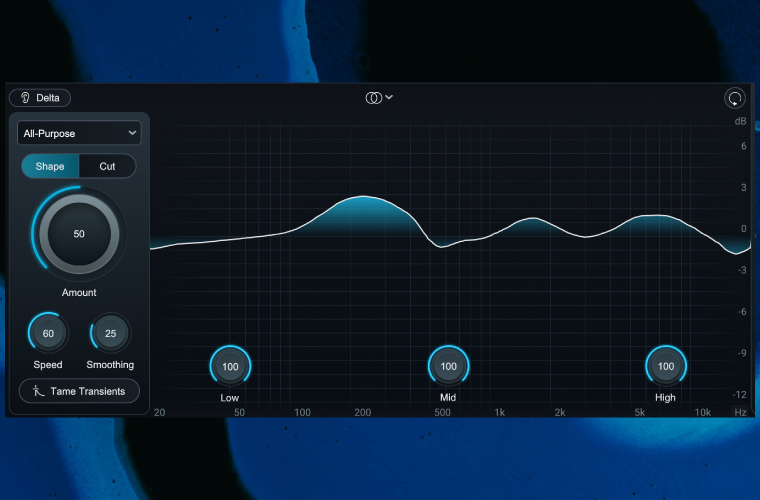
Task: Click the Mid band knob at 100
Action: 448,367
